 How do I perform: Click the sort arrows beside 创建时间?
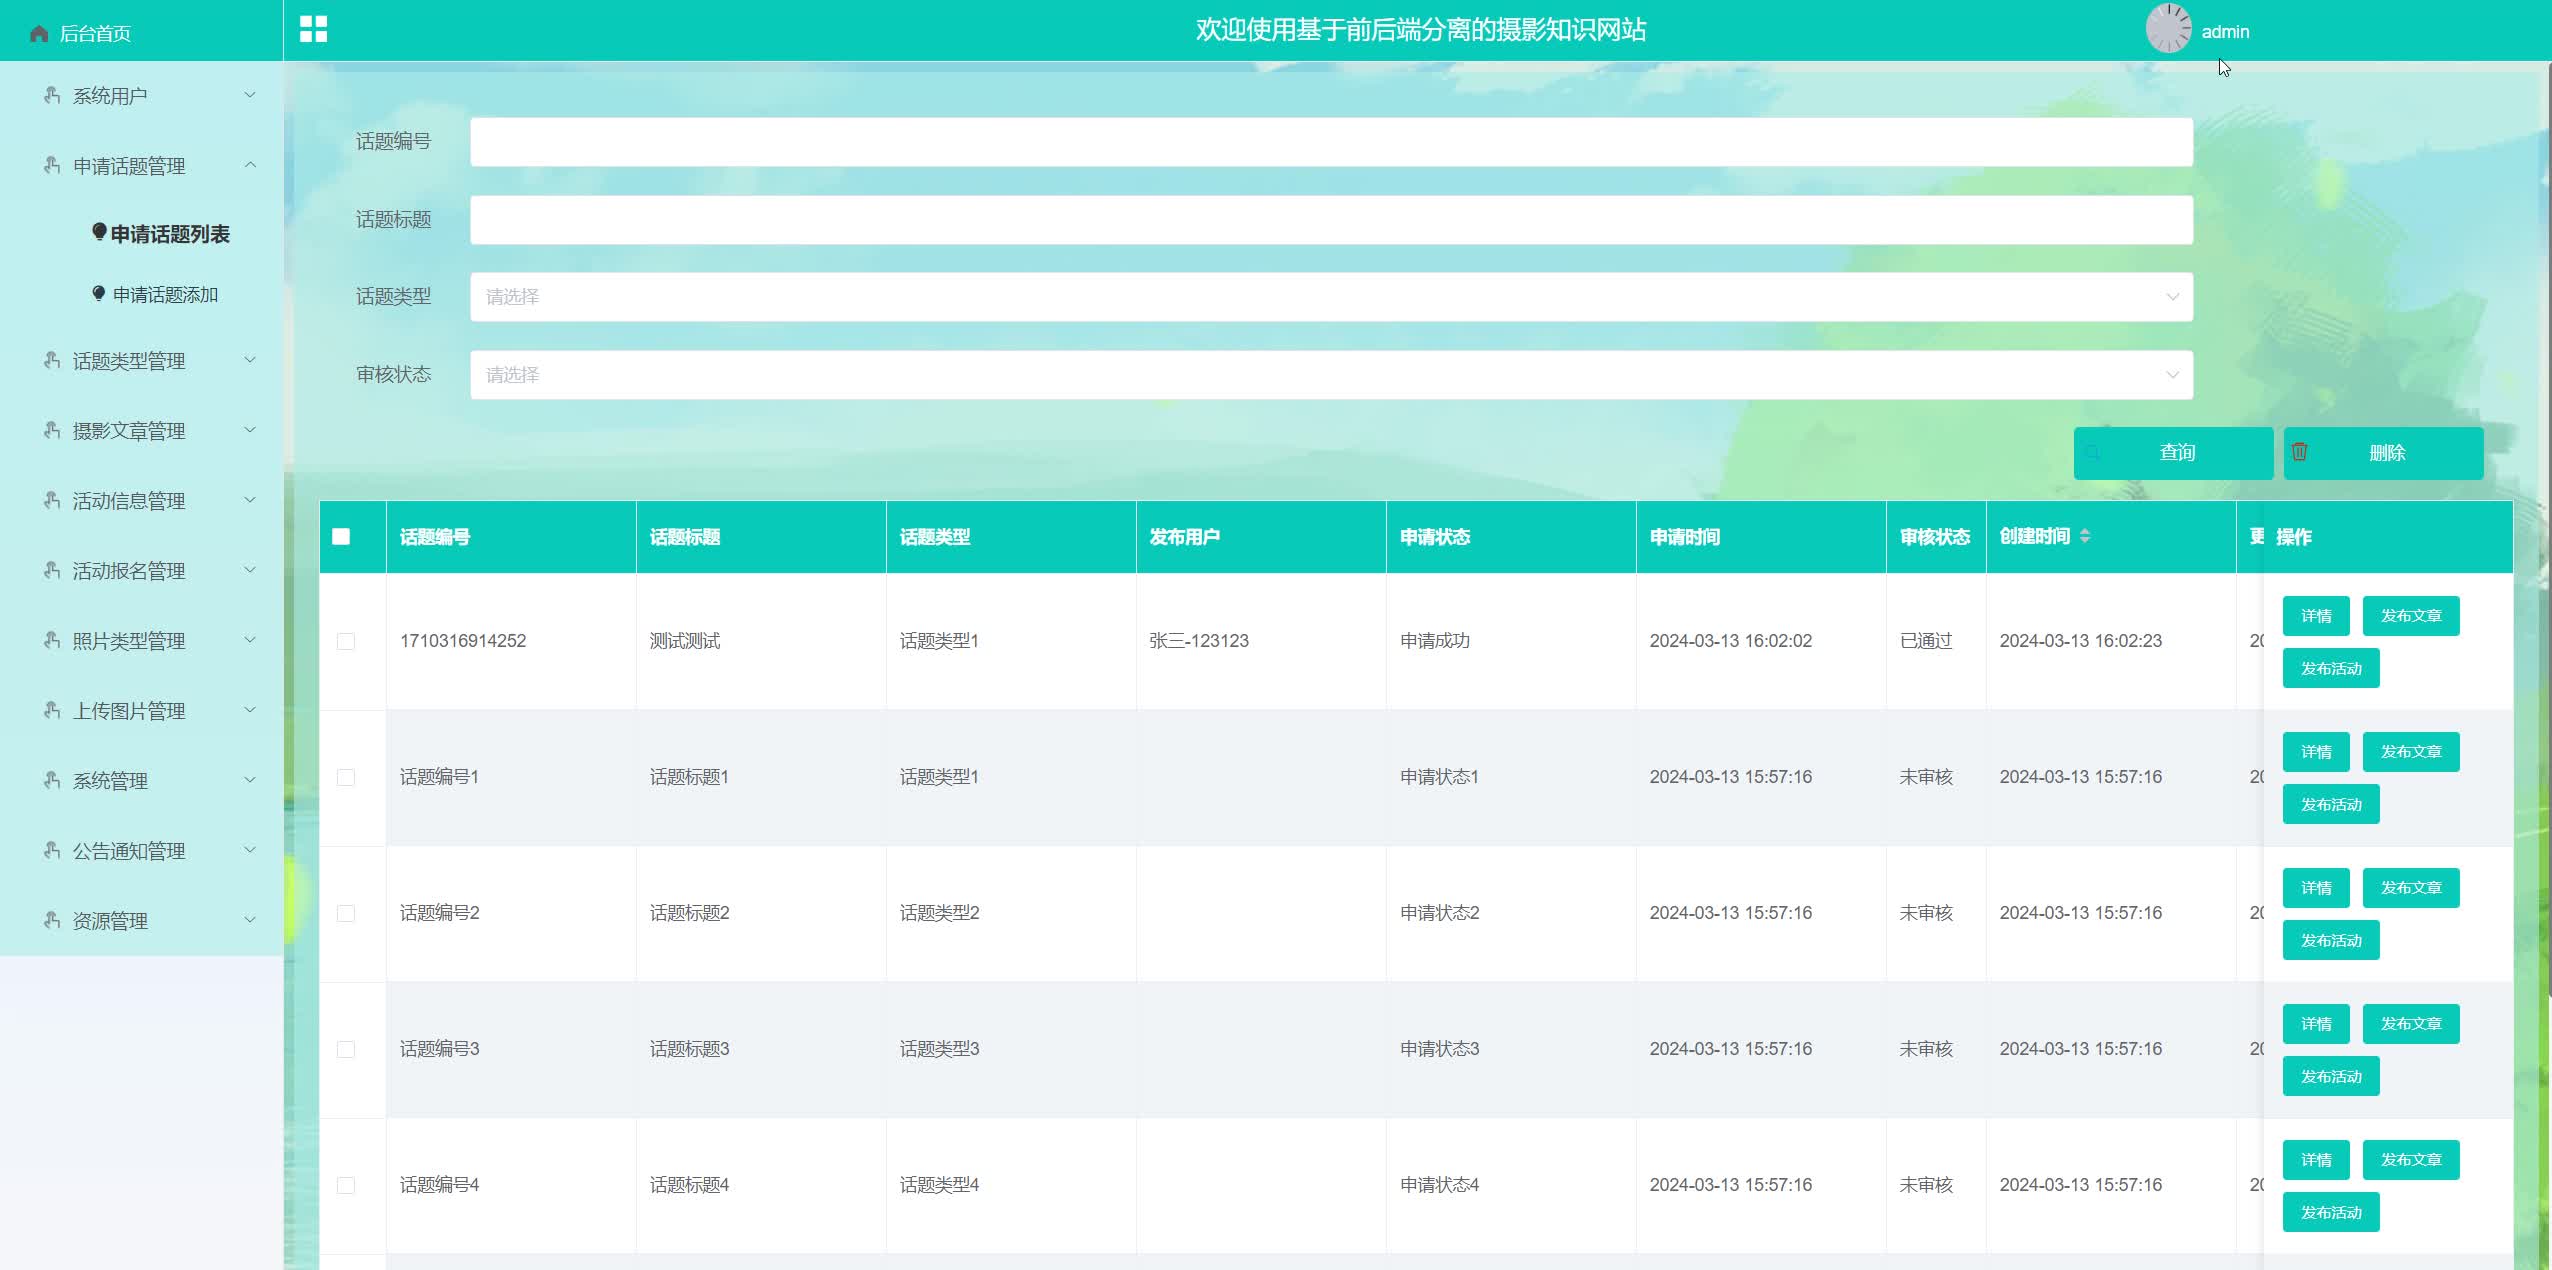tap(2085, 536)
